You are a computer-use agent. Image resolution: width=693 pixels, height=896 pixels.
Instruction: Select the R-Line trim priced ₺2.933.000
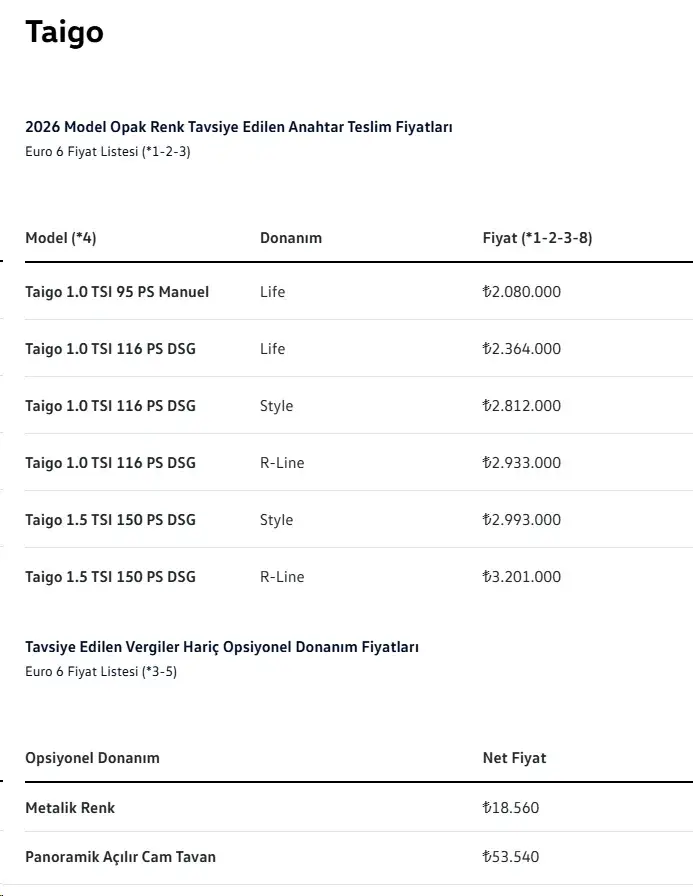click(282, 463)
